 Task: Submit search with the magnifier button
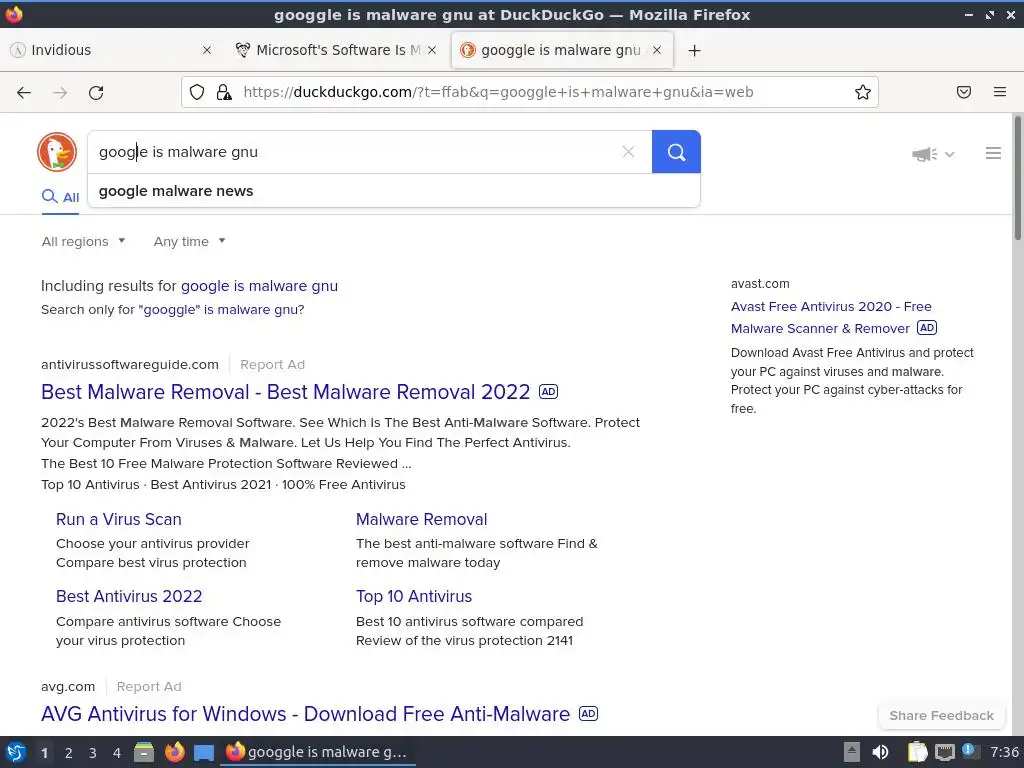[676, 152]
